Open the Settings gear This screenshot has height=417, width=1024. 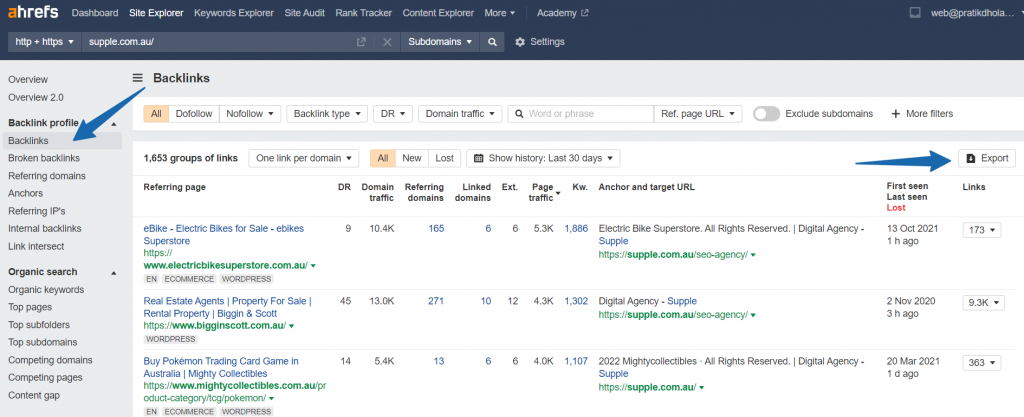(x=539, y=42)
